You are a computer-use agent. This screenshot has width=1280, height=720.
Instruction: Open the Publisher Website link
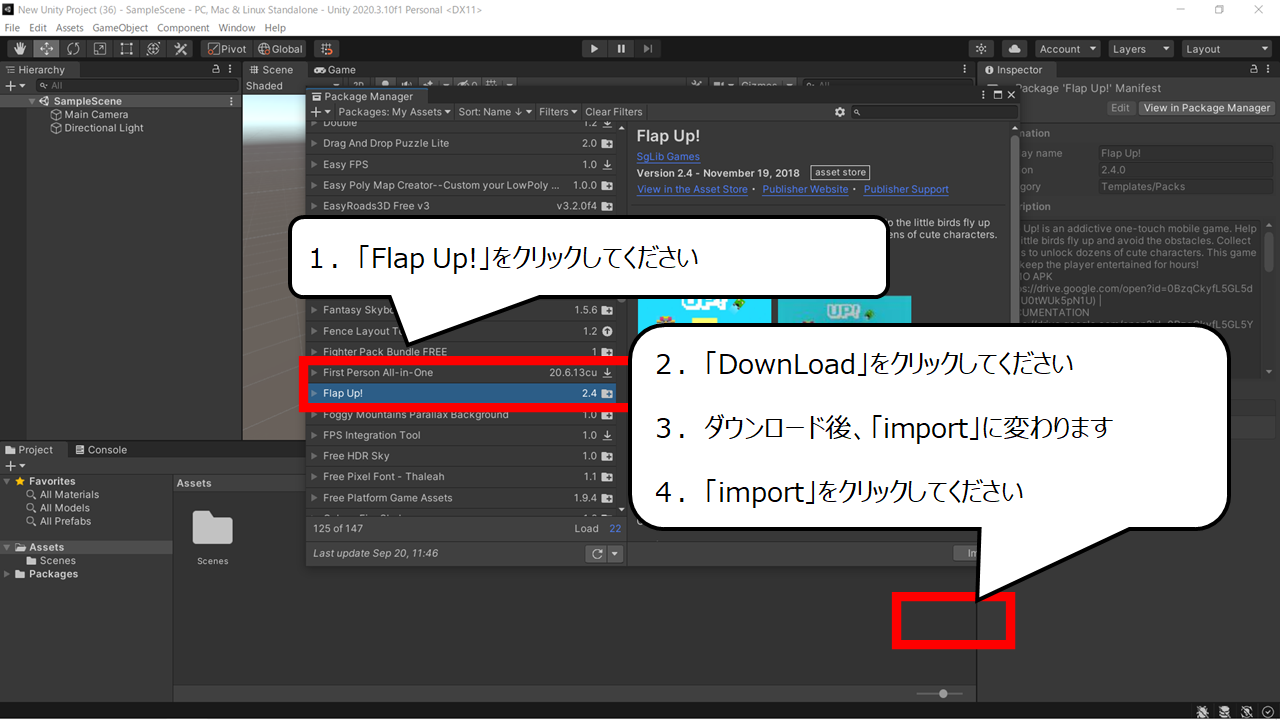click(805, 189)
